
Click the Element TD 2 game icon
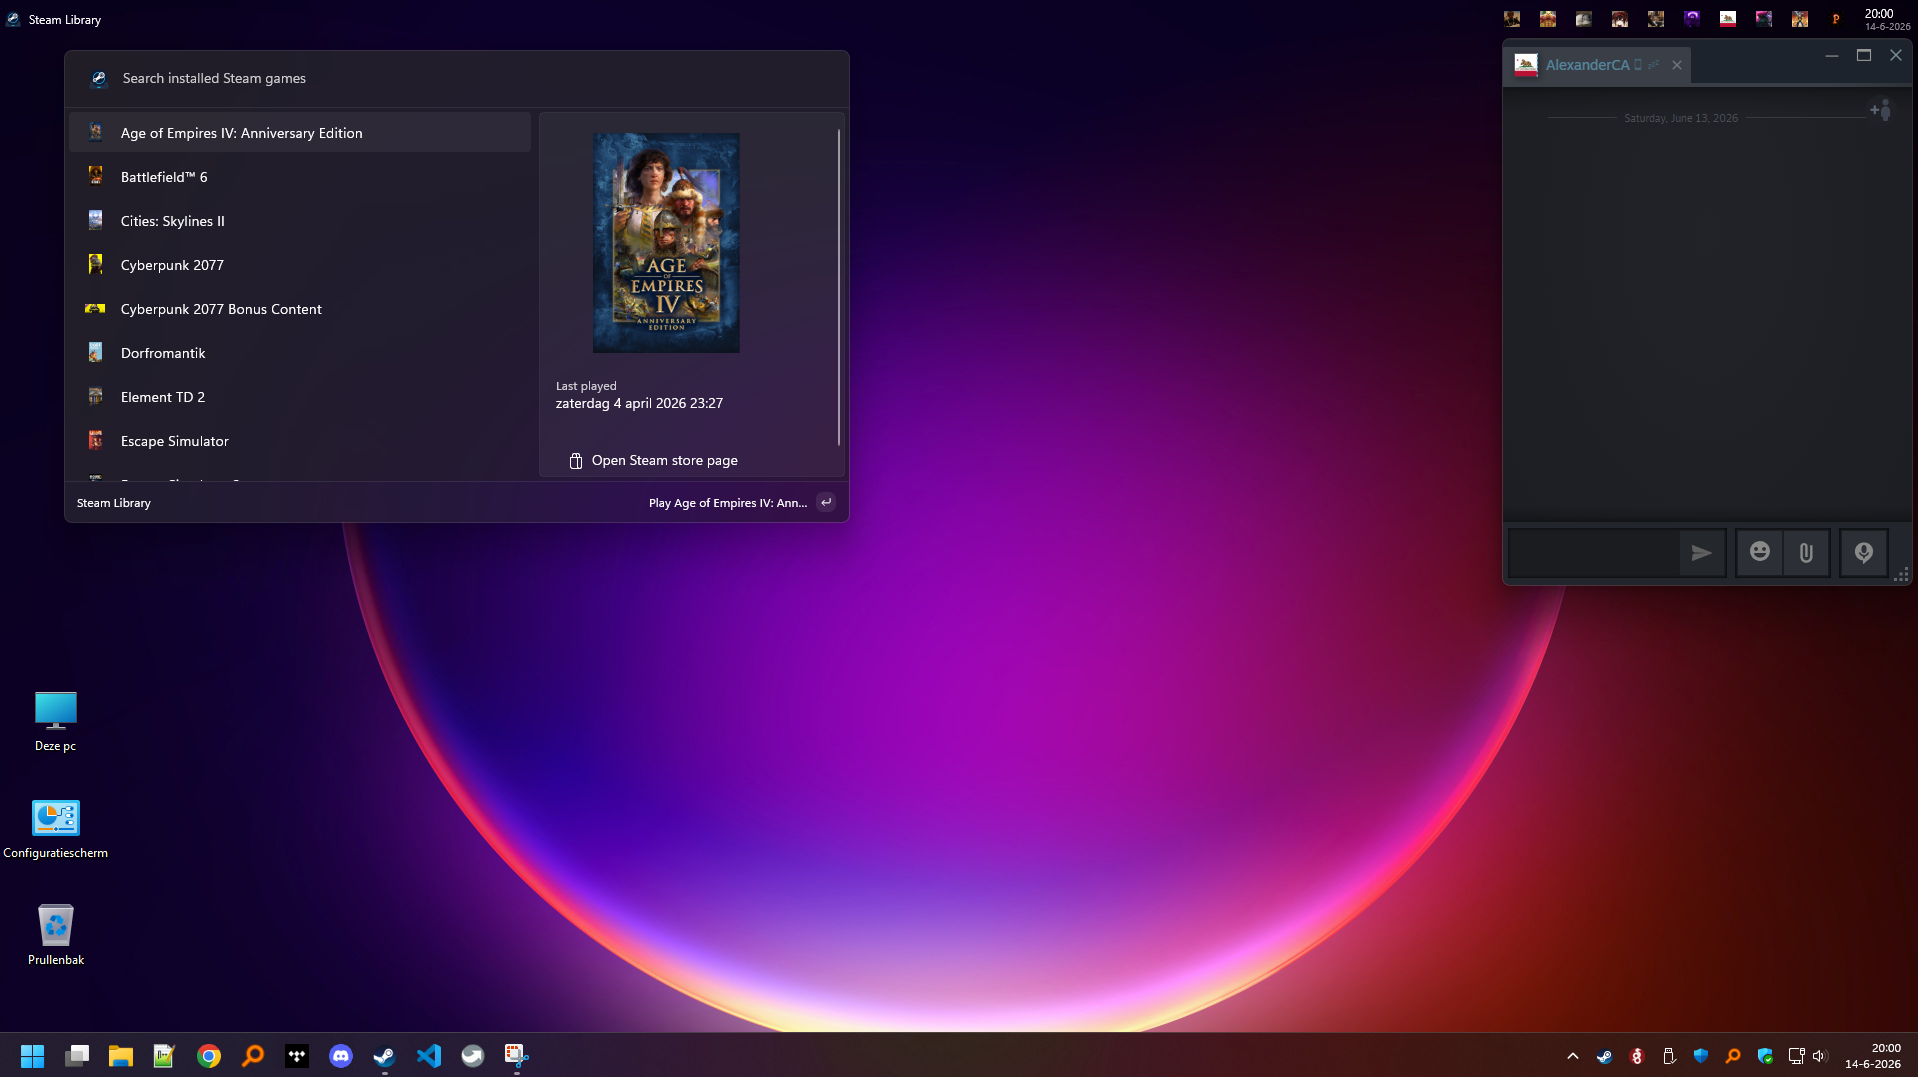pos(96,396)
